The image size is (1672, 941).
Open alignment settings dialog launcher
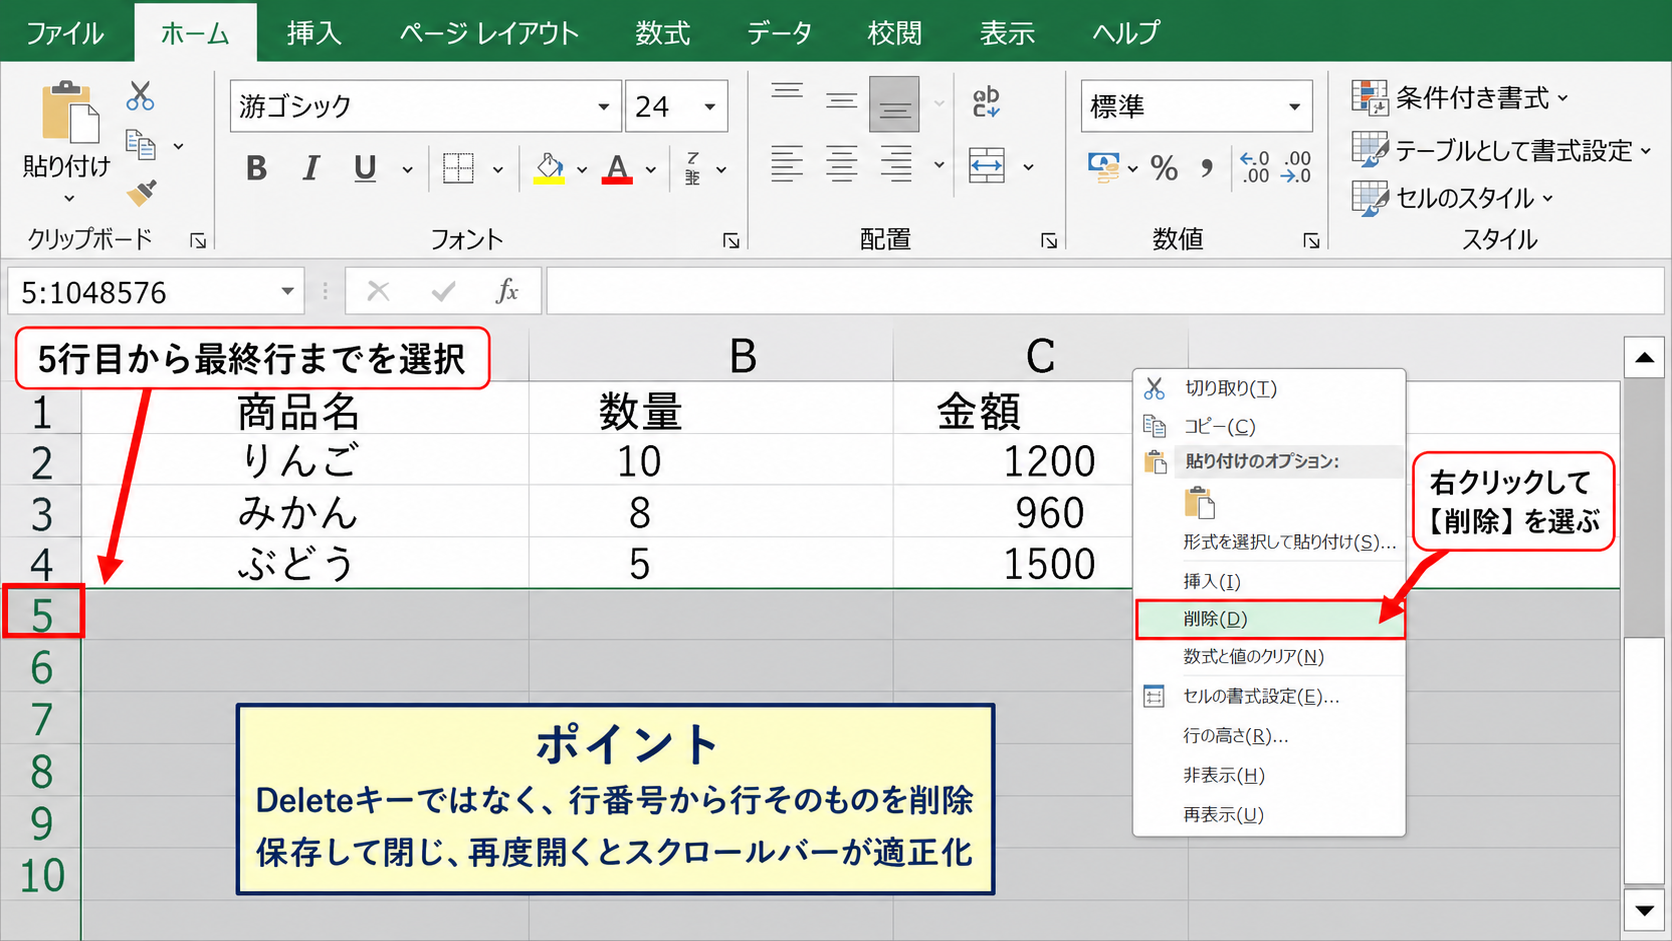coord(1048,240)
